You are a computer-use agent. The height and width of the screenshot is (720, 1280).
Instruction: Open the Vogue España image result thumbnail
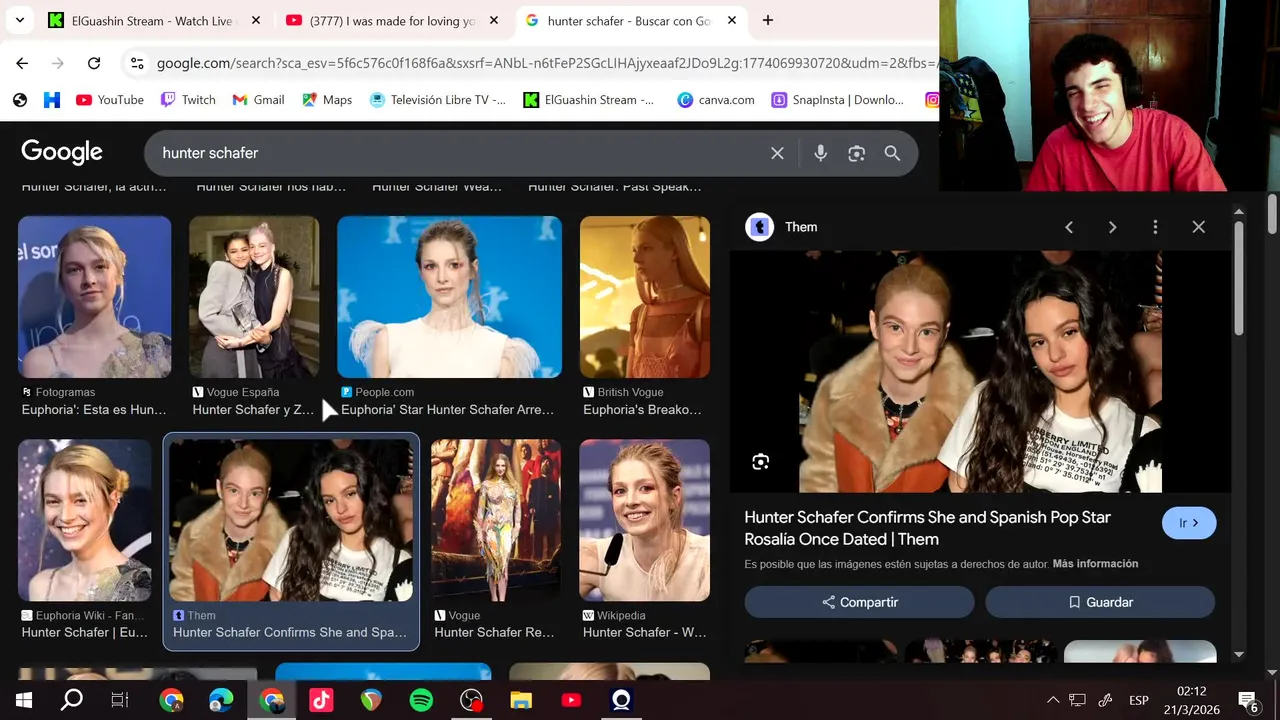click(254, 297)
